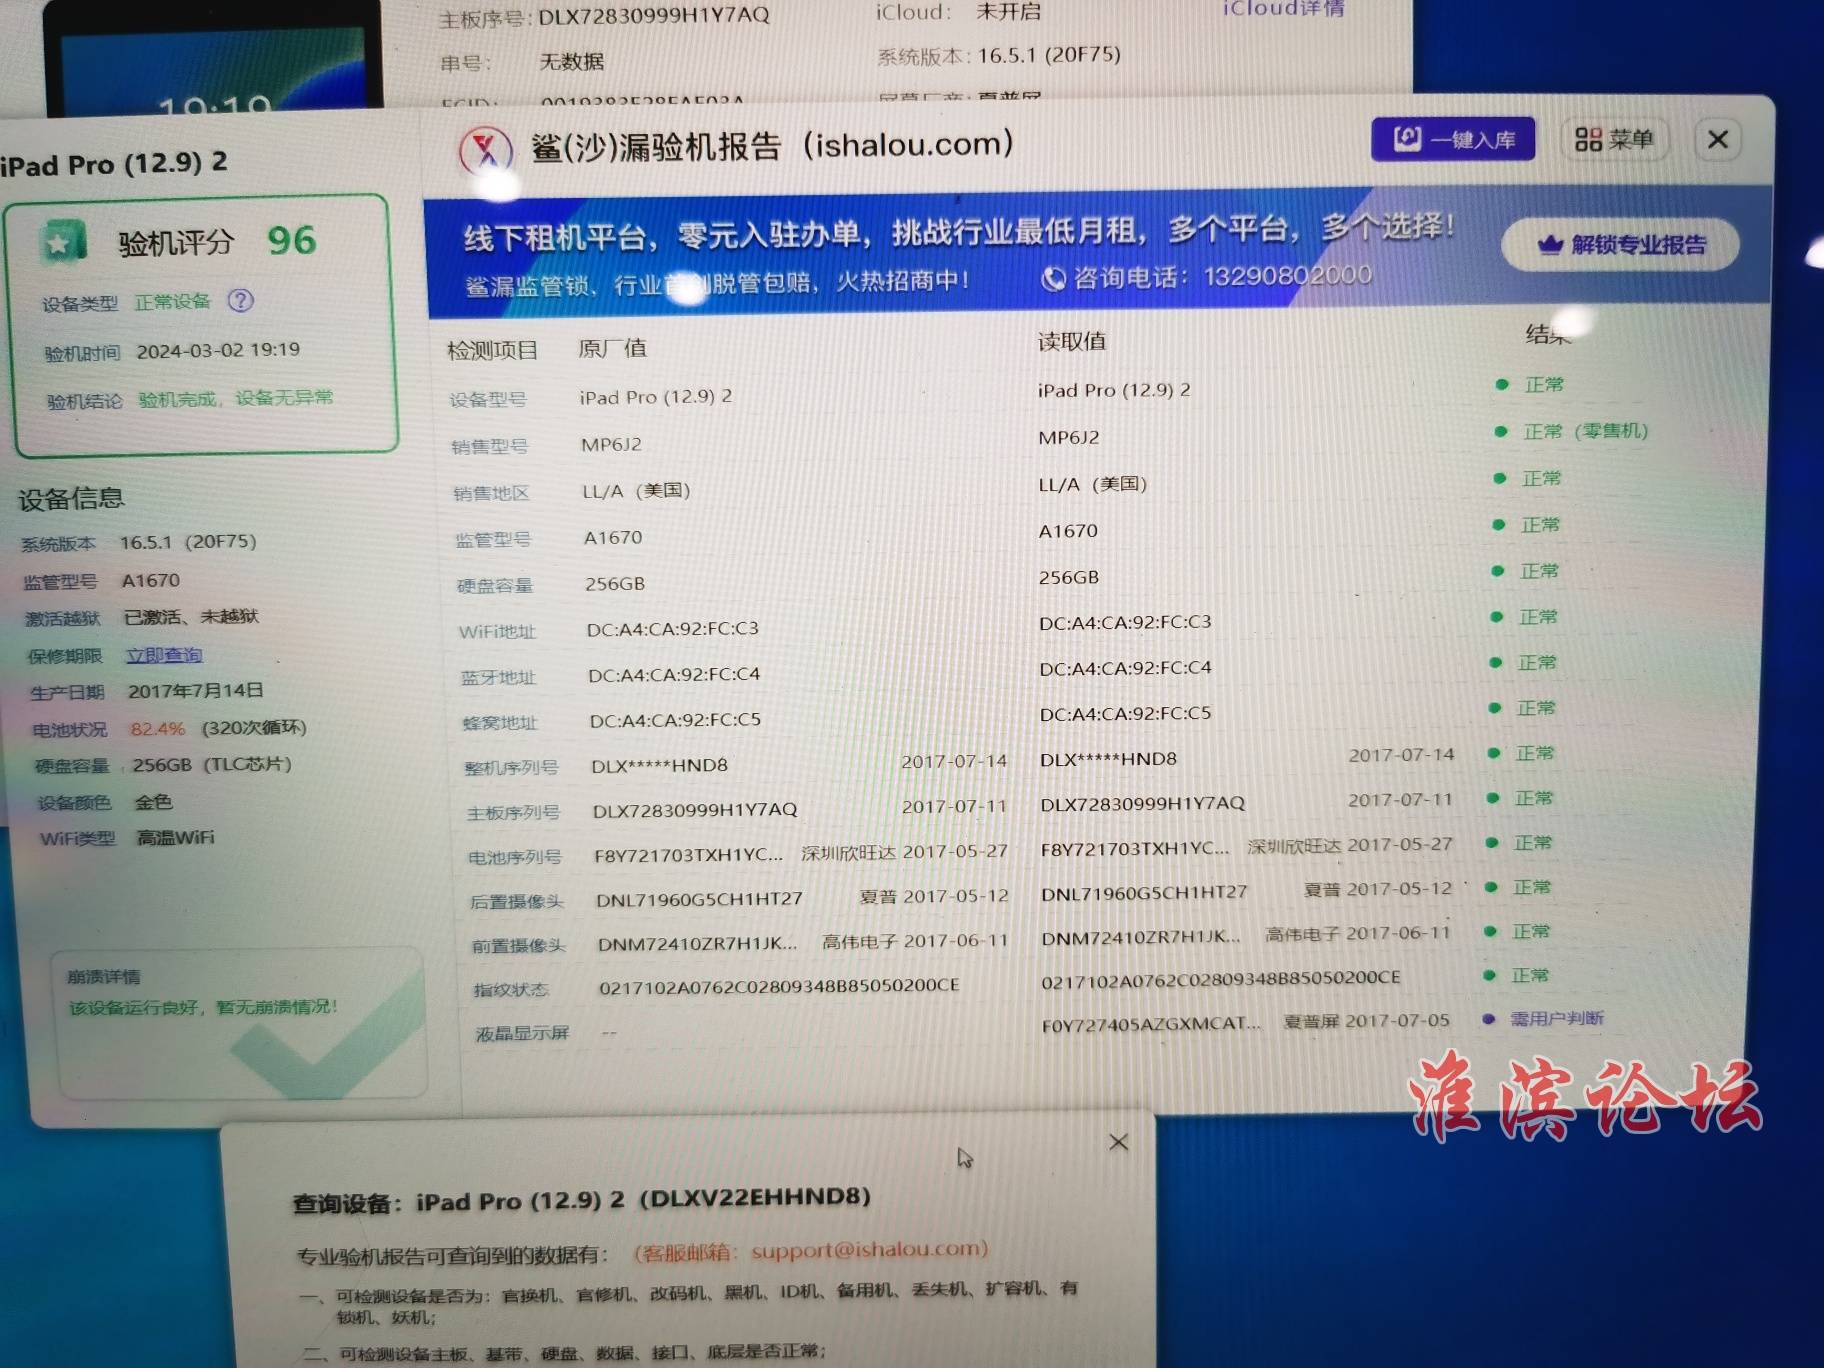Viewport: 1824px width, 1368px height.
Task: Click the 原厂值 蜂窝地址 DC:A4:CA:92:FC:C5
Action: [675, 720]
